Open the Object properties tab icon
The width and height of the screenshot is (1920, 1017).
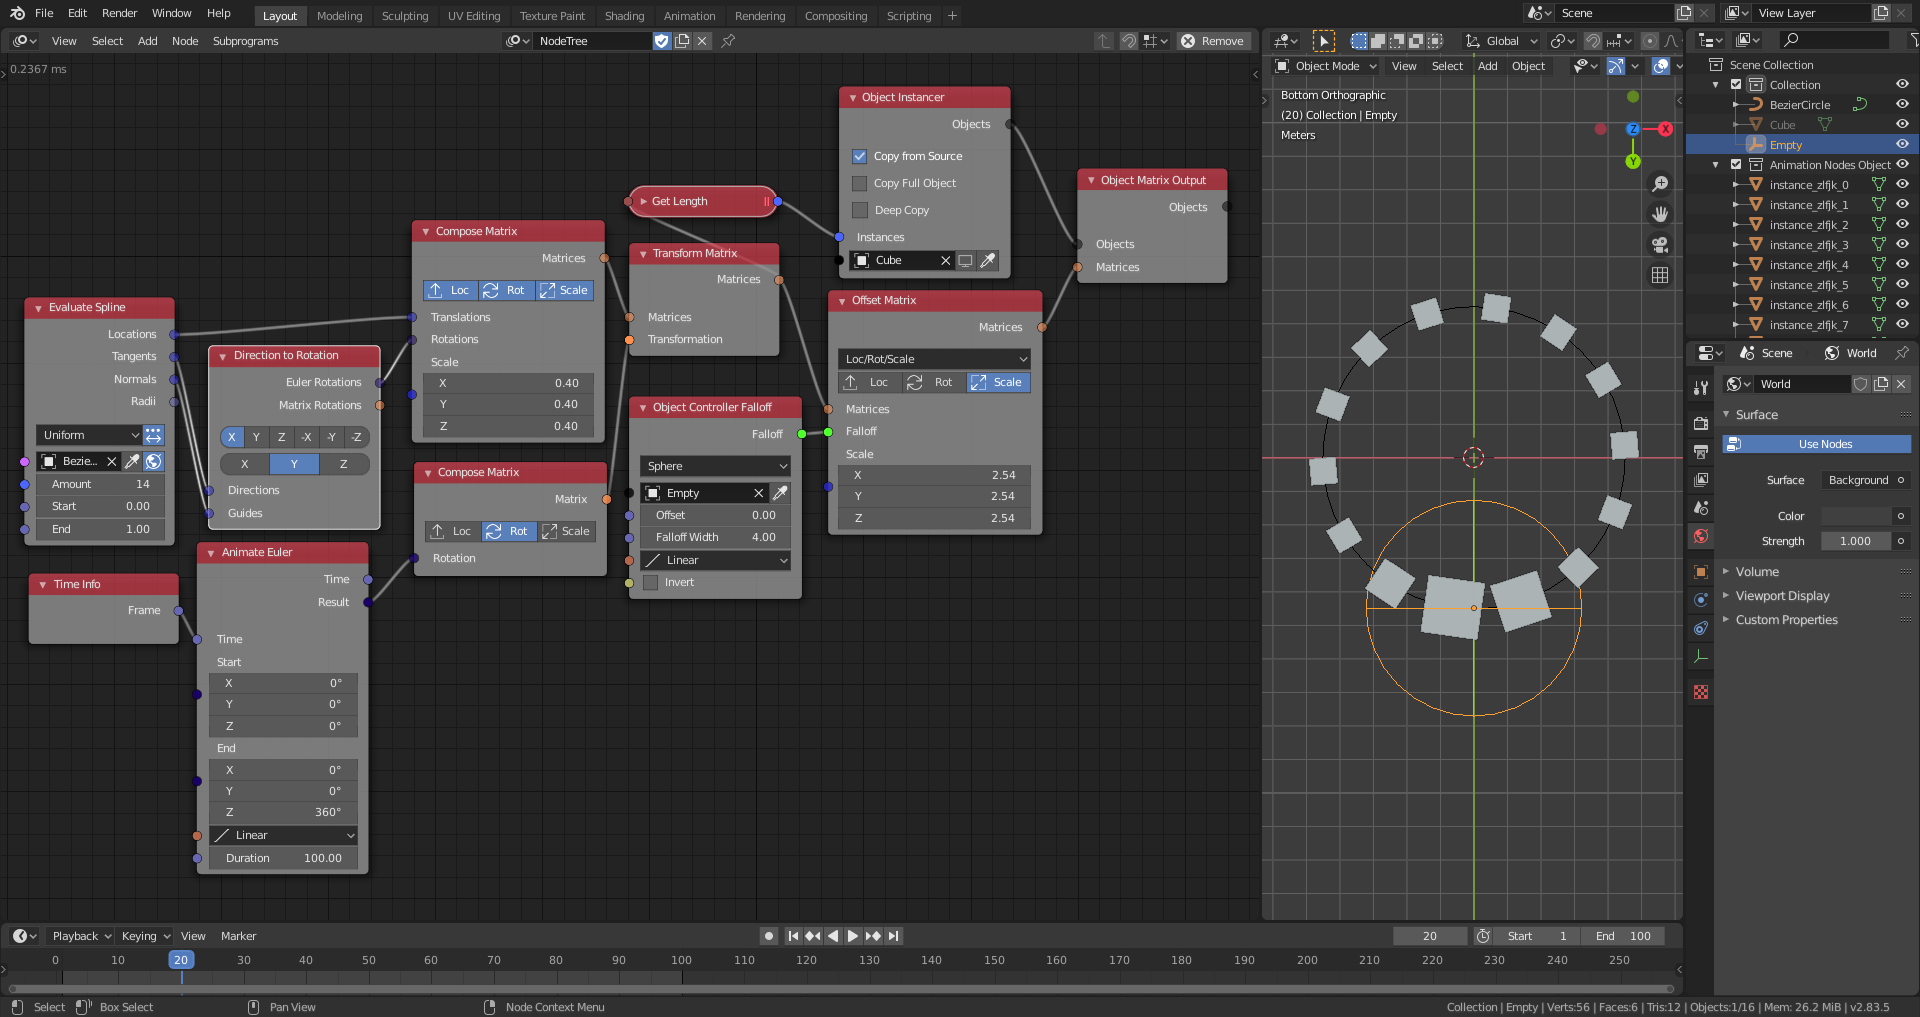click(x=1701, y=572)
